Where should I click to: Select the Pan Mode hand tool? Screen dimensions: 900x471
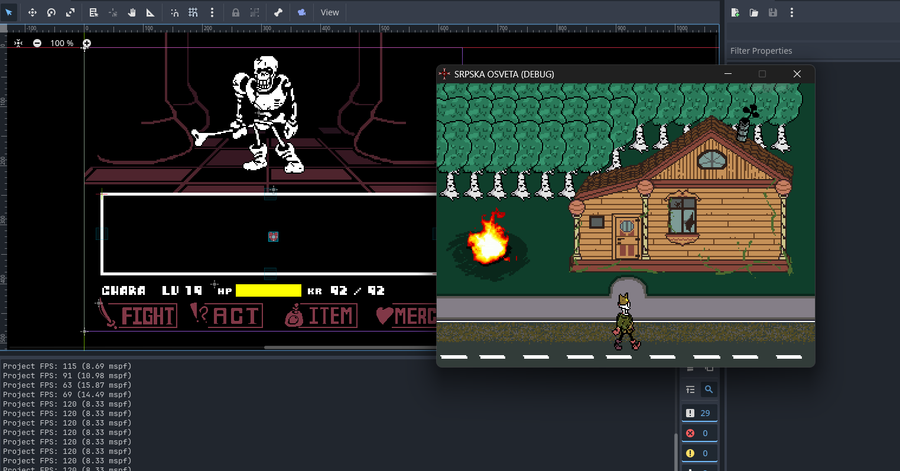[x=131, y=12]
